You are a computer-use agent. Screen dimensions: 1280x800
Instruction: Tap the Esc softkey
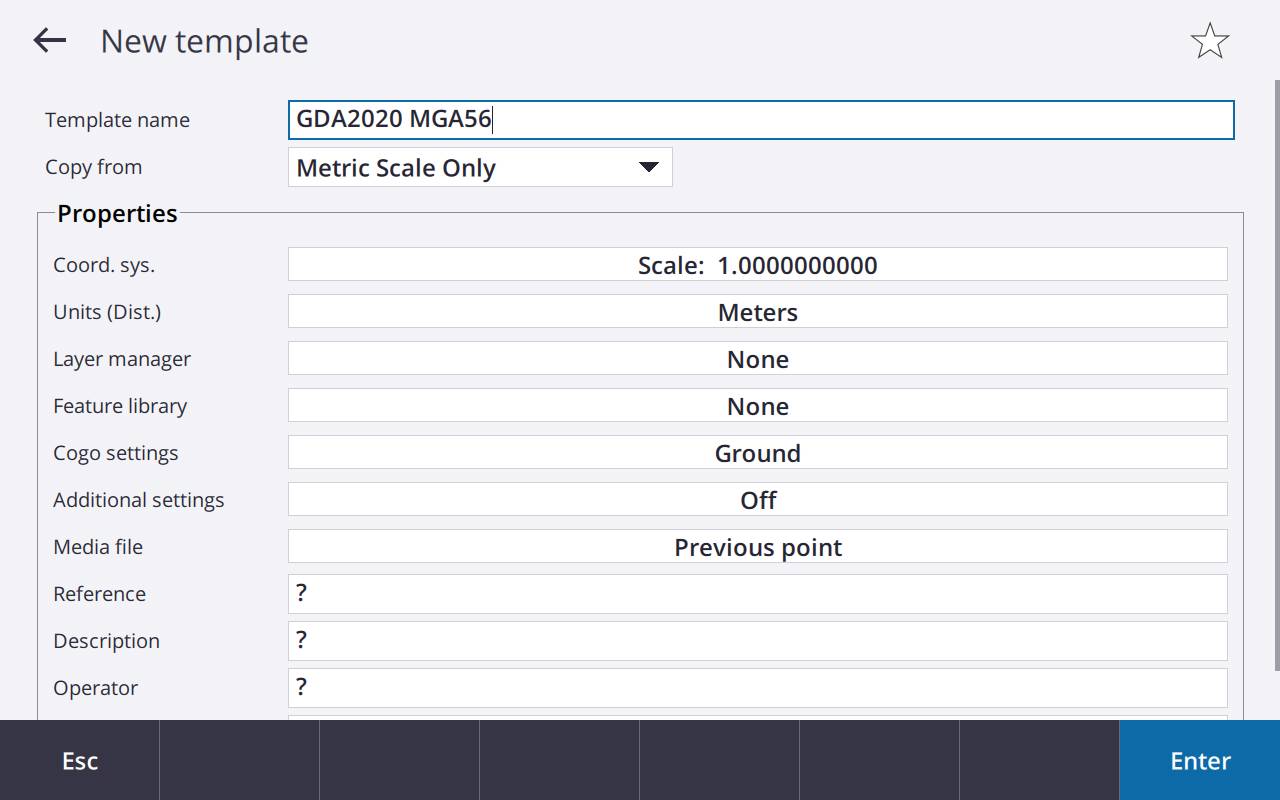coord(80,760)
